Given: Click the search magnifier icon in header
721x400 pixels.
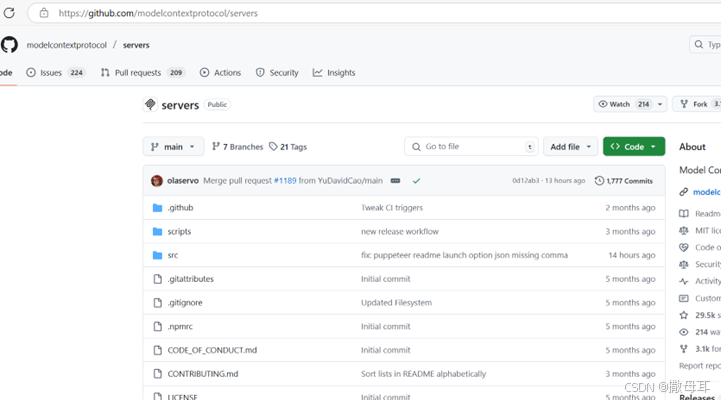Looking at the screenshot, I should (x=698, y=45).
